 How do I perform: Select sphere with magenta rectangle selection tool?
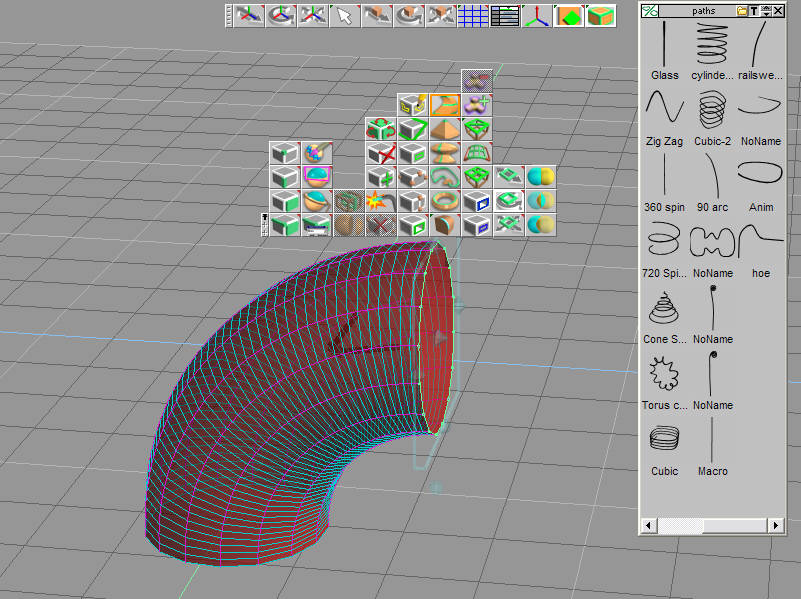317,177
